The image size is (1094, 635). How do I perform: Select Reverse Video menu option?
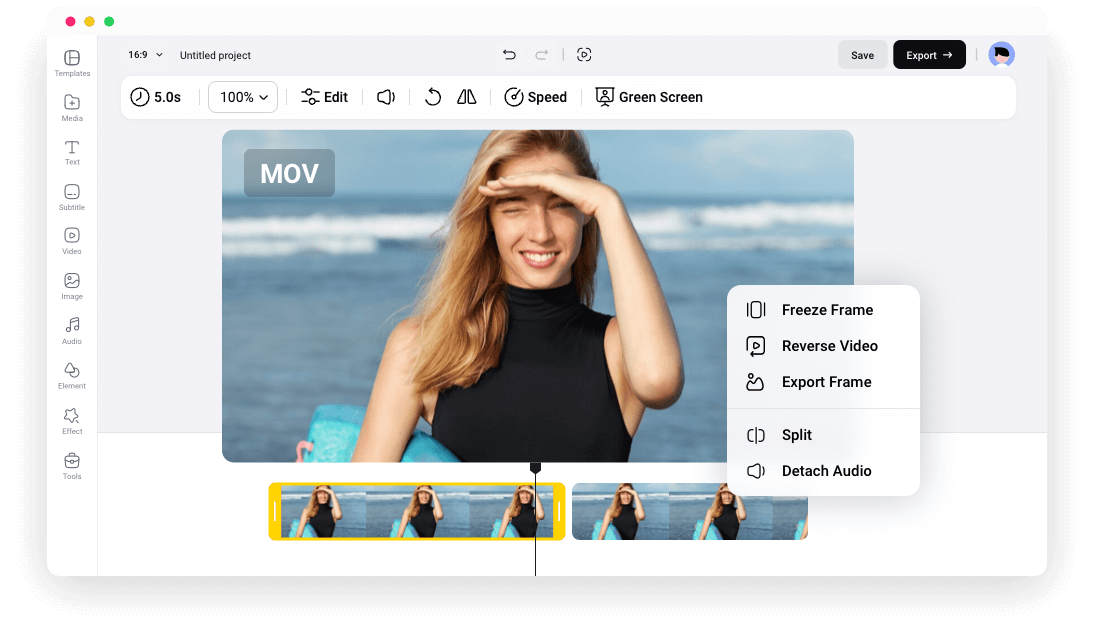click(829, 346)
